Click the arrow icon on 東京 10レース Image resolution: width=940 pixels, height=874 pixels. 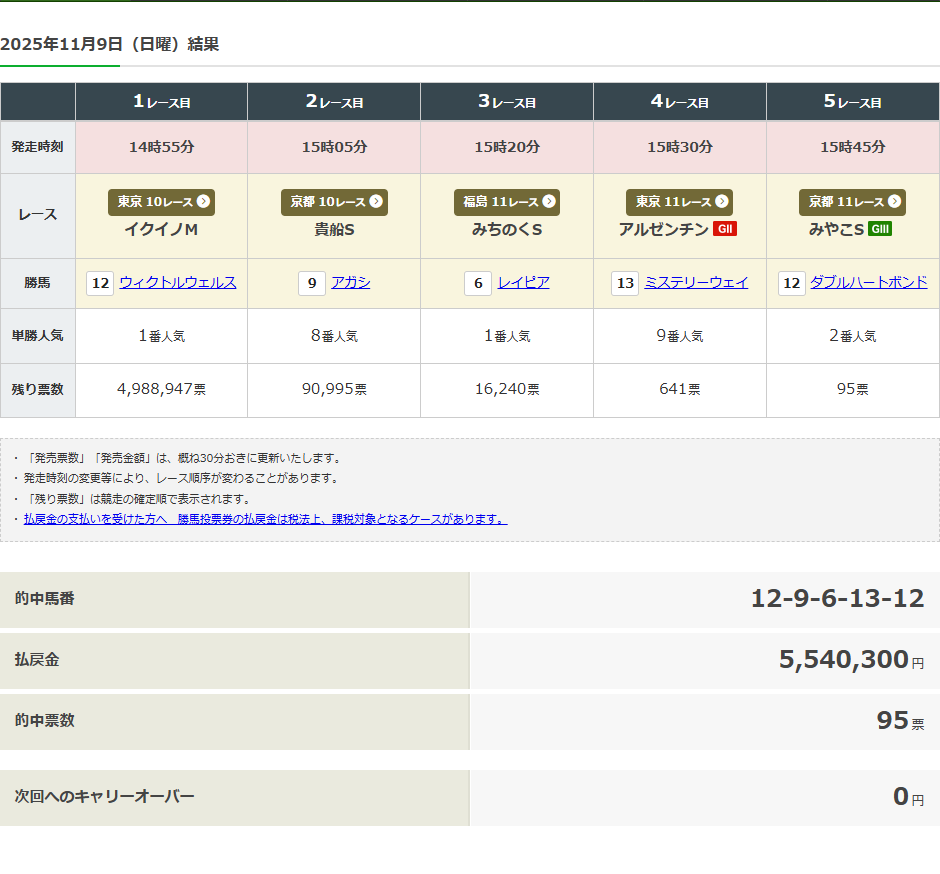[x=203, y=202]
